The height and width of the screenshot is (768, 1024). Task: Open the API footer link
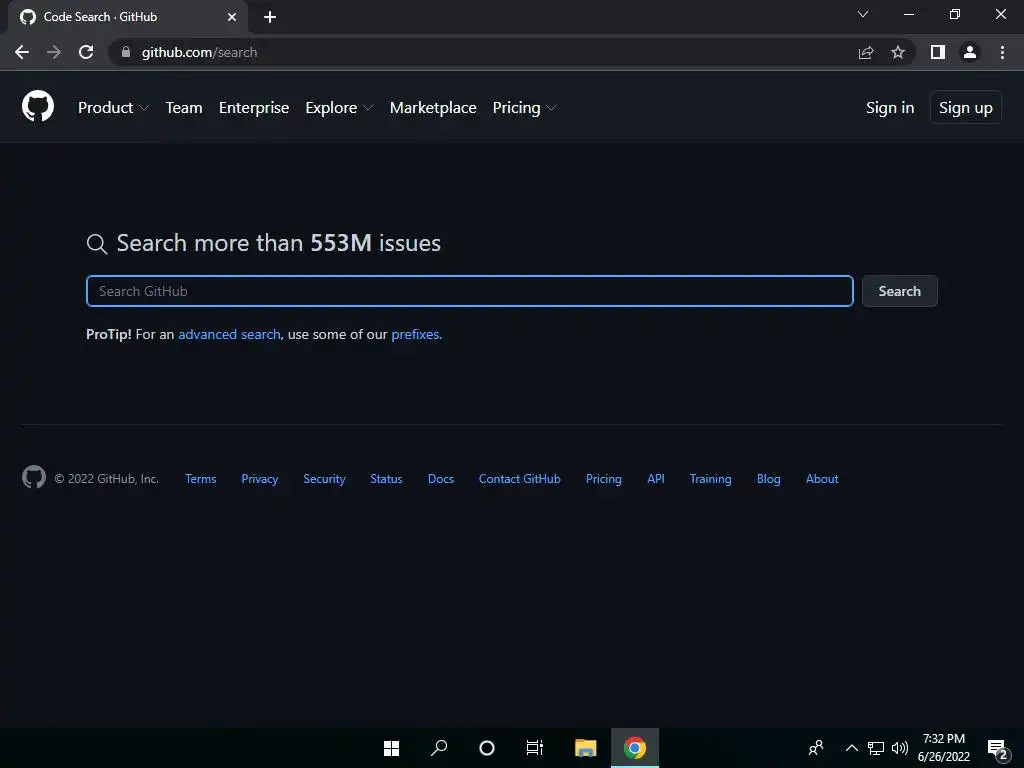[656, 479]
